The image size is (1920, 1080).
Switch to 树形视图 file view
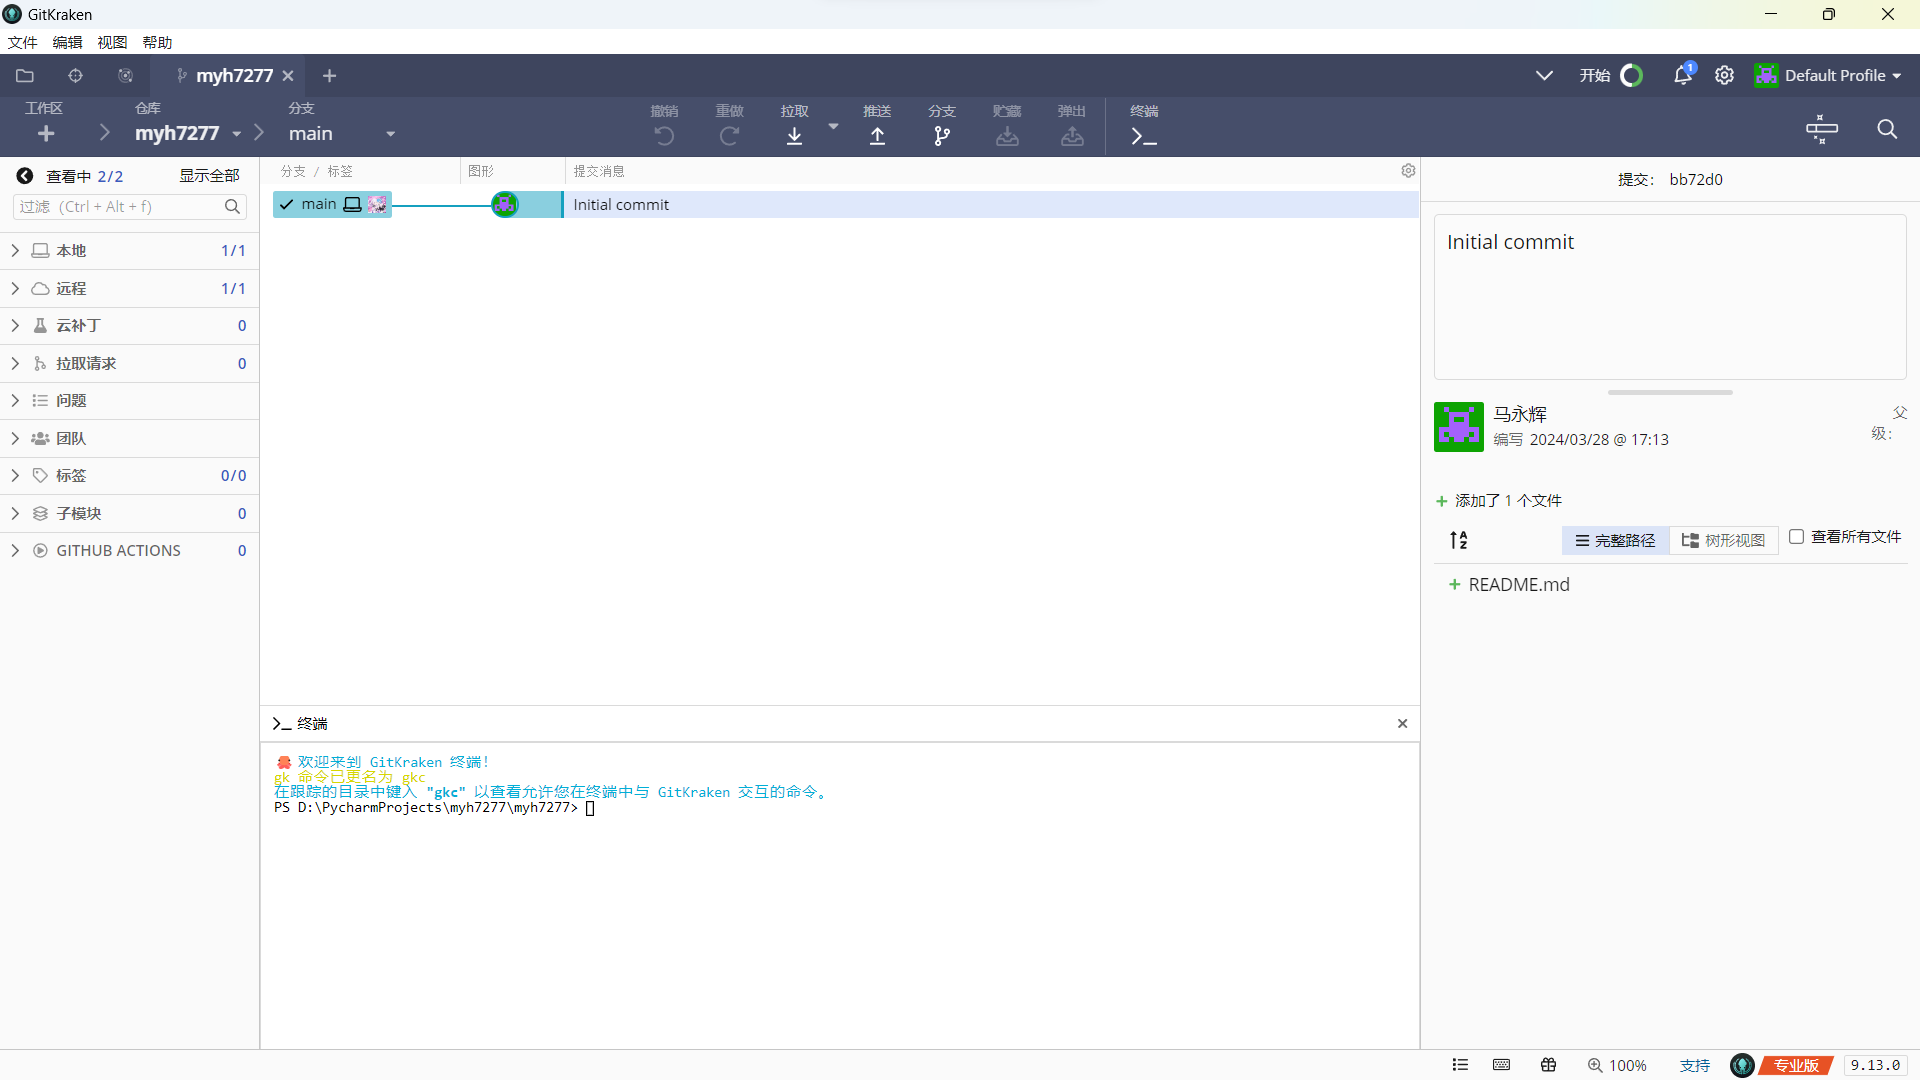tap(1724, 540)
